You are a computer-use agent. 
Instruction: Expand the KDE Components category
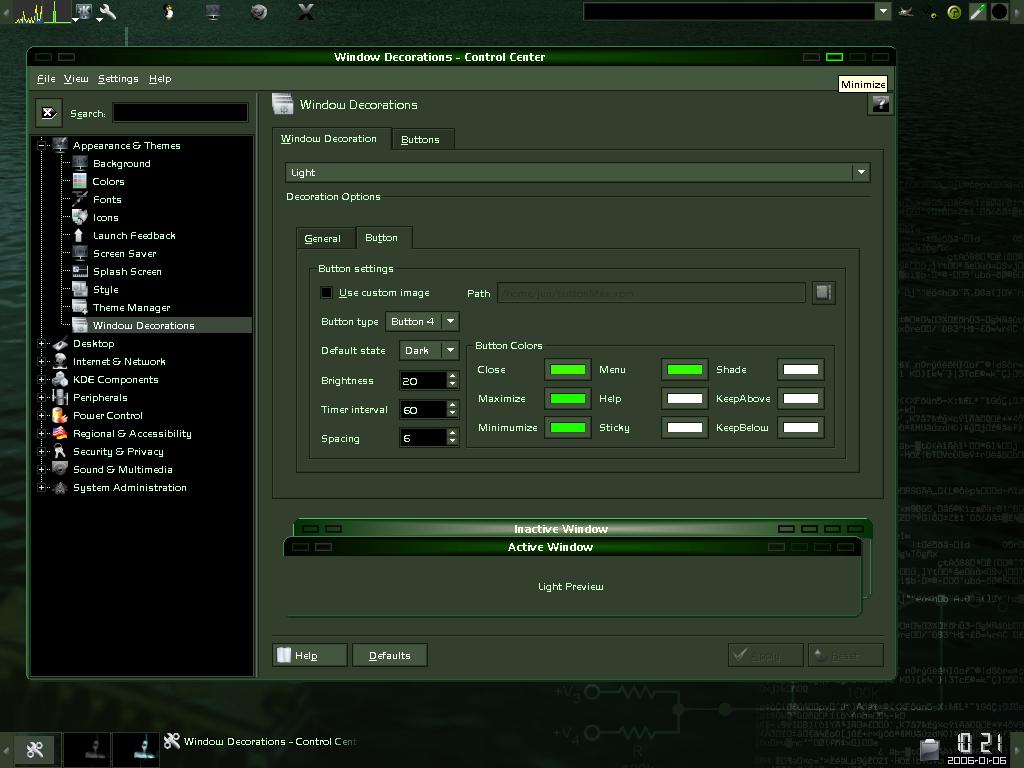[41, 379]
